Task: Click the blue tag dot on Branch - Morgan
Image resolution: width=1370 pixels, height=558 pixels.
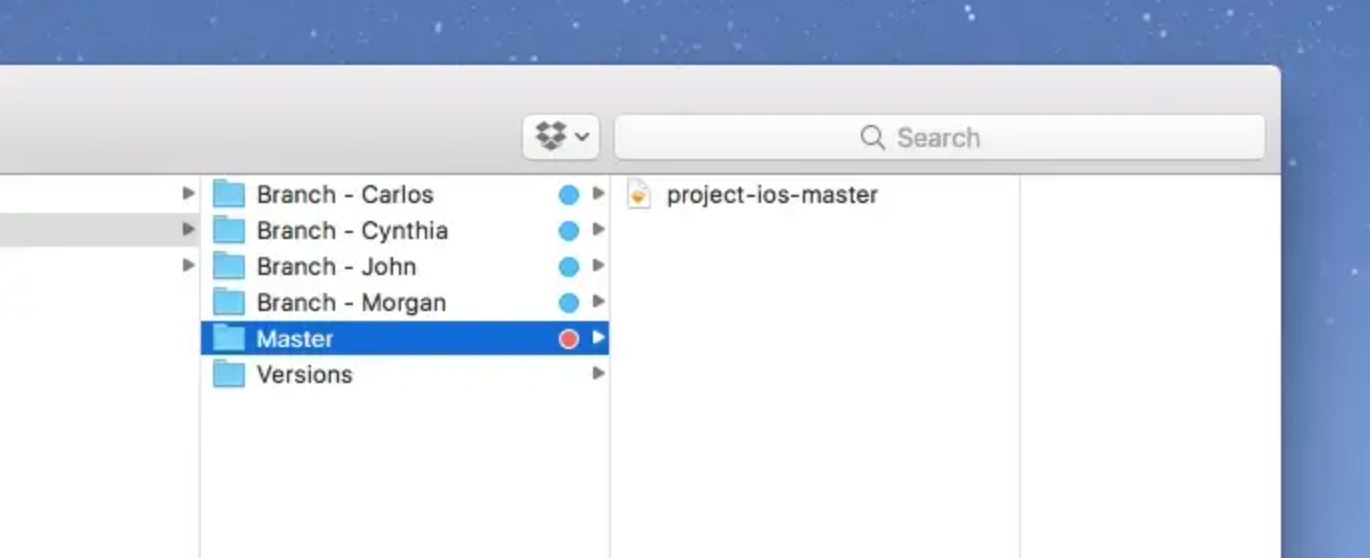Action: click(569, 303)
